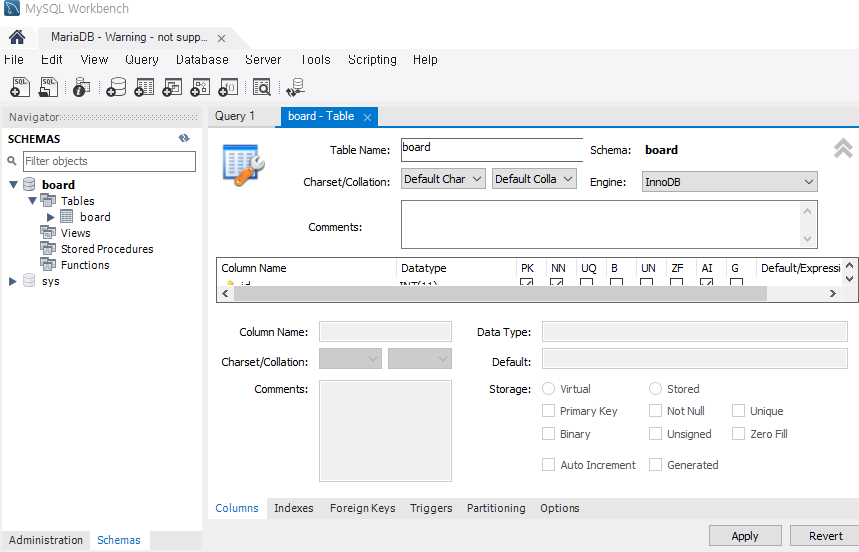Create a new table icon
The width and height of the screenshot is (859, 552).
144,87
